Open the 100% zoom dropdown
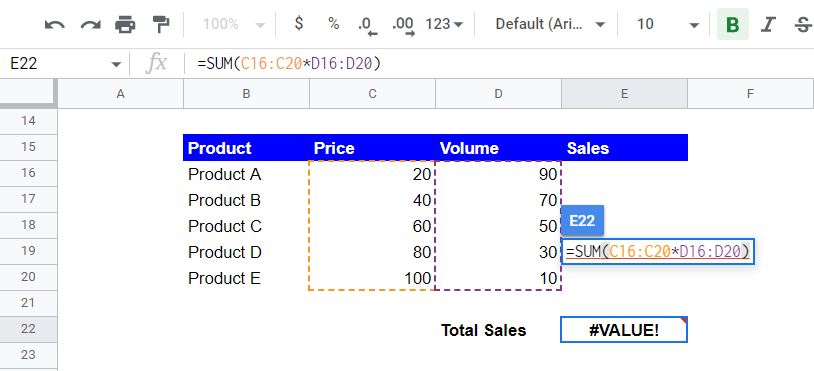 [234, 24]
